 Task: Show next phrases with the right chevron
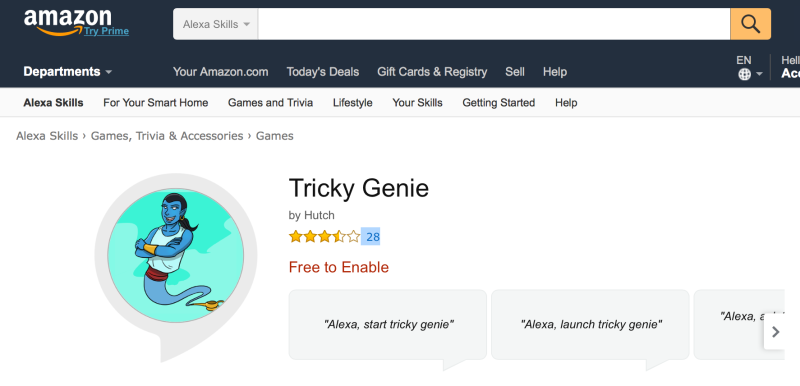pyautogui.click(x=775, y=332)
